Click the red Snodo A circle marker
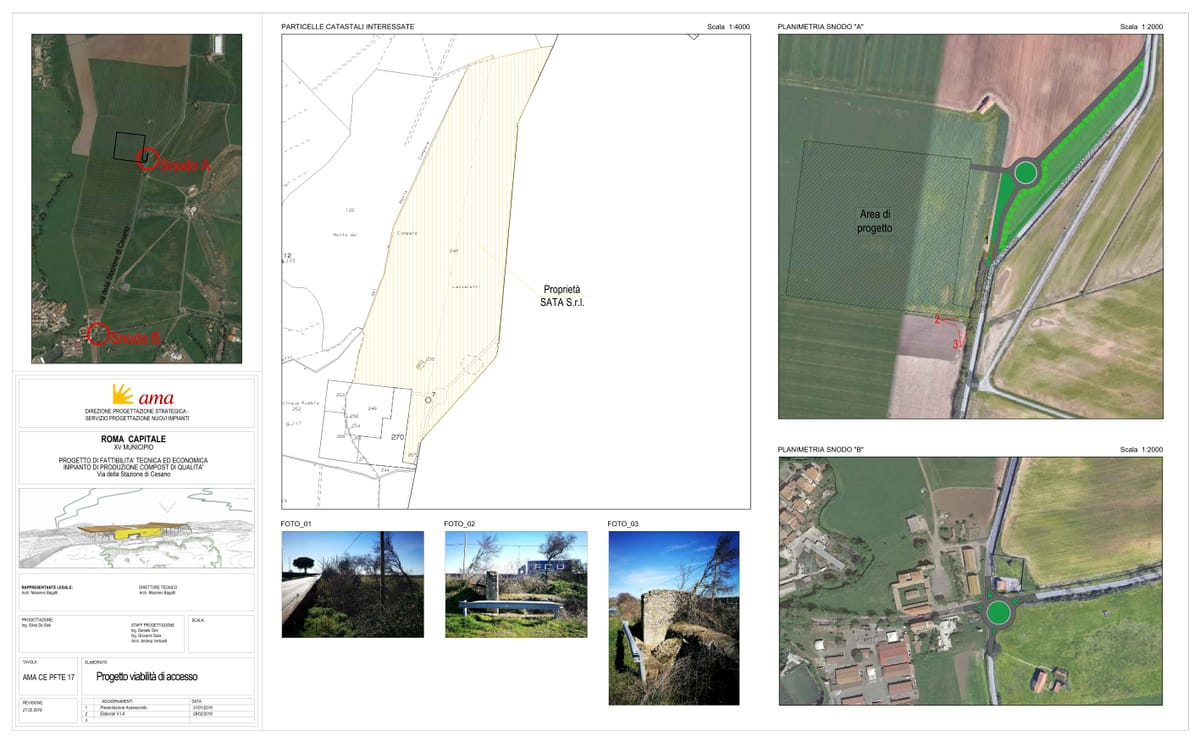This screenshot has height=743, width=1200. click(x=147, y=158)
